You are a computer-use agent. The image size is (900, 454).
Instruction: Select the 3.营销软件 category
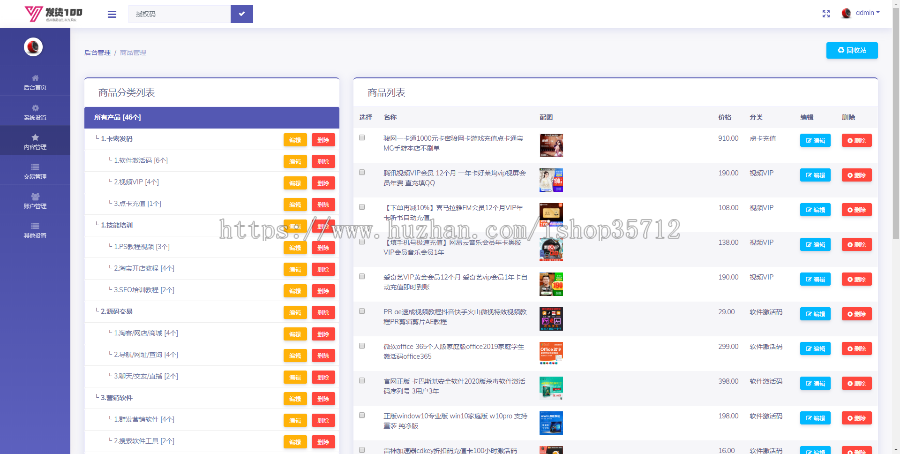tap(117, 398)
